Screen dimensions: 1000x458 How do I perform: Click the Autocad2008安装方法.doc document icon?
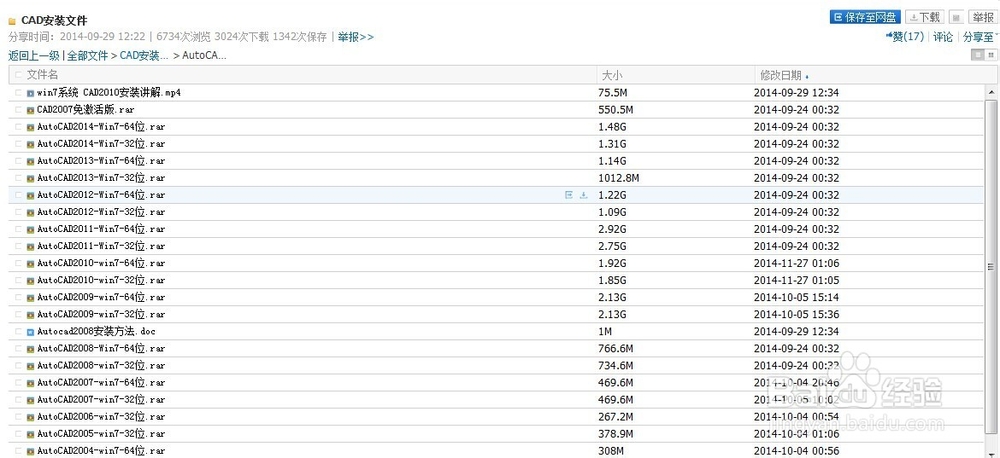[x=31, y=331]
